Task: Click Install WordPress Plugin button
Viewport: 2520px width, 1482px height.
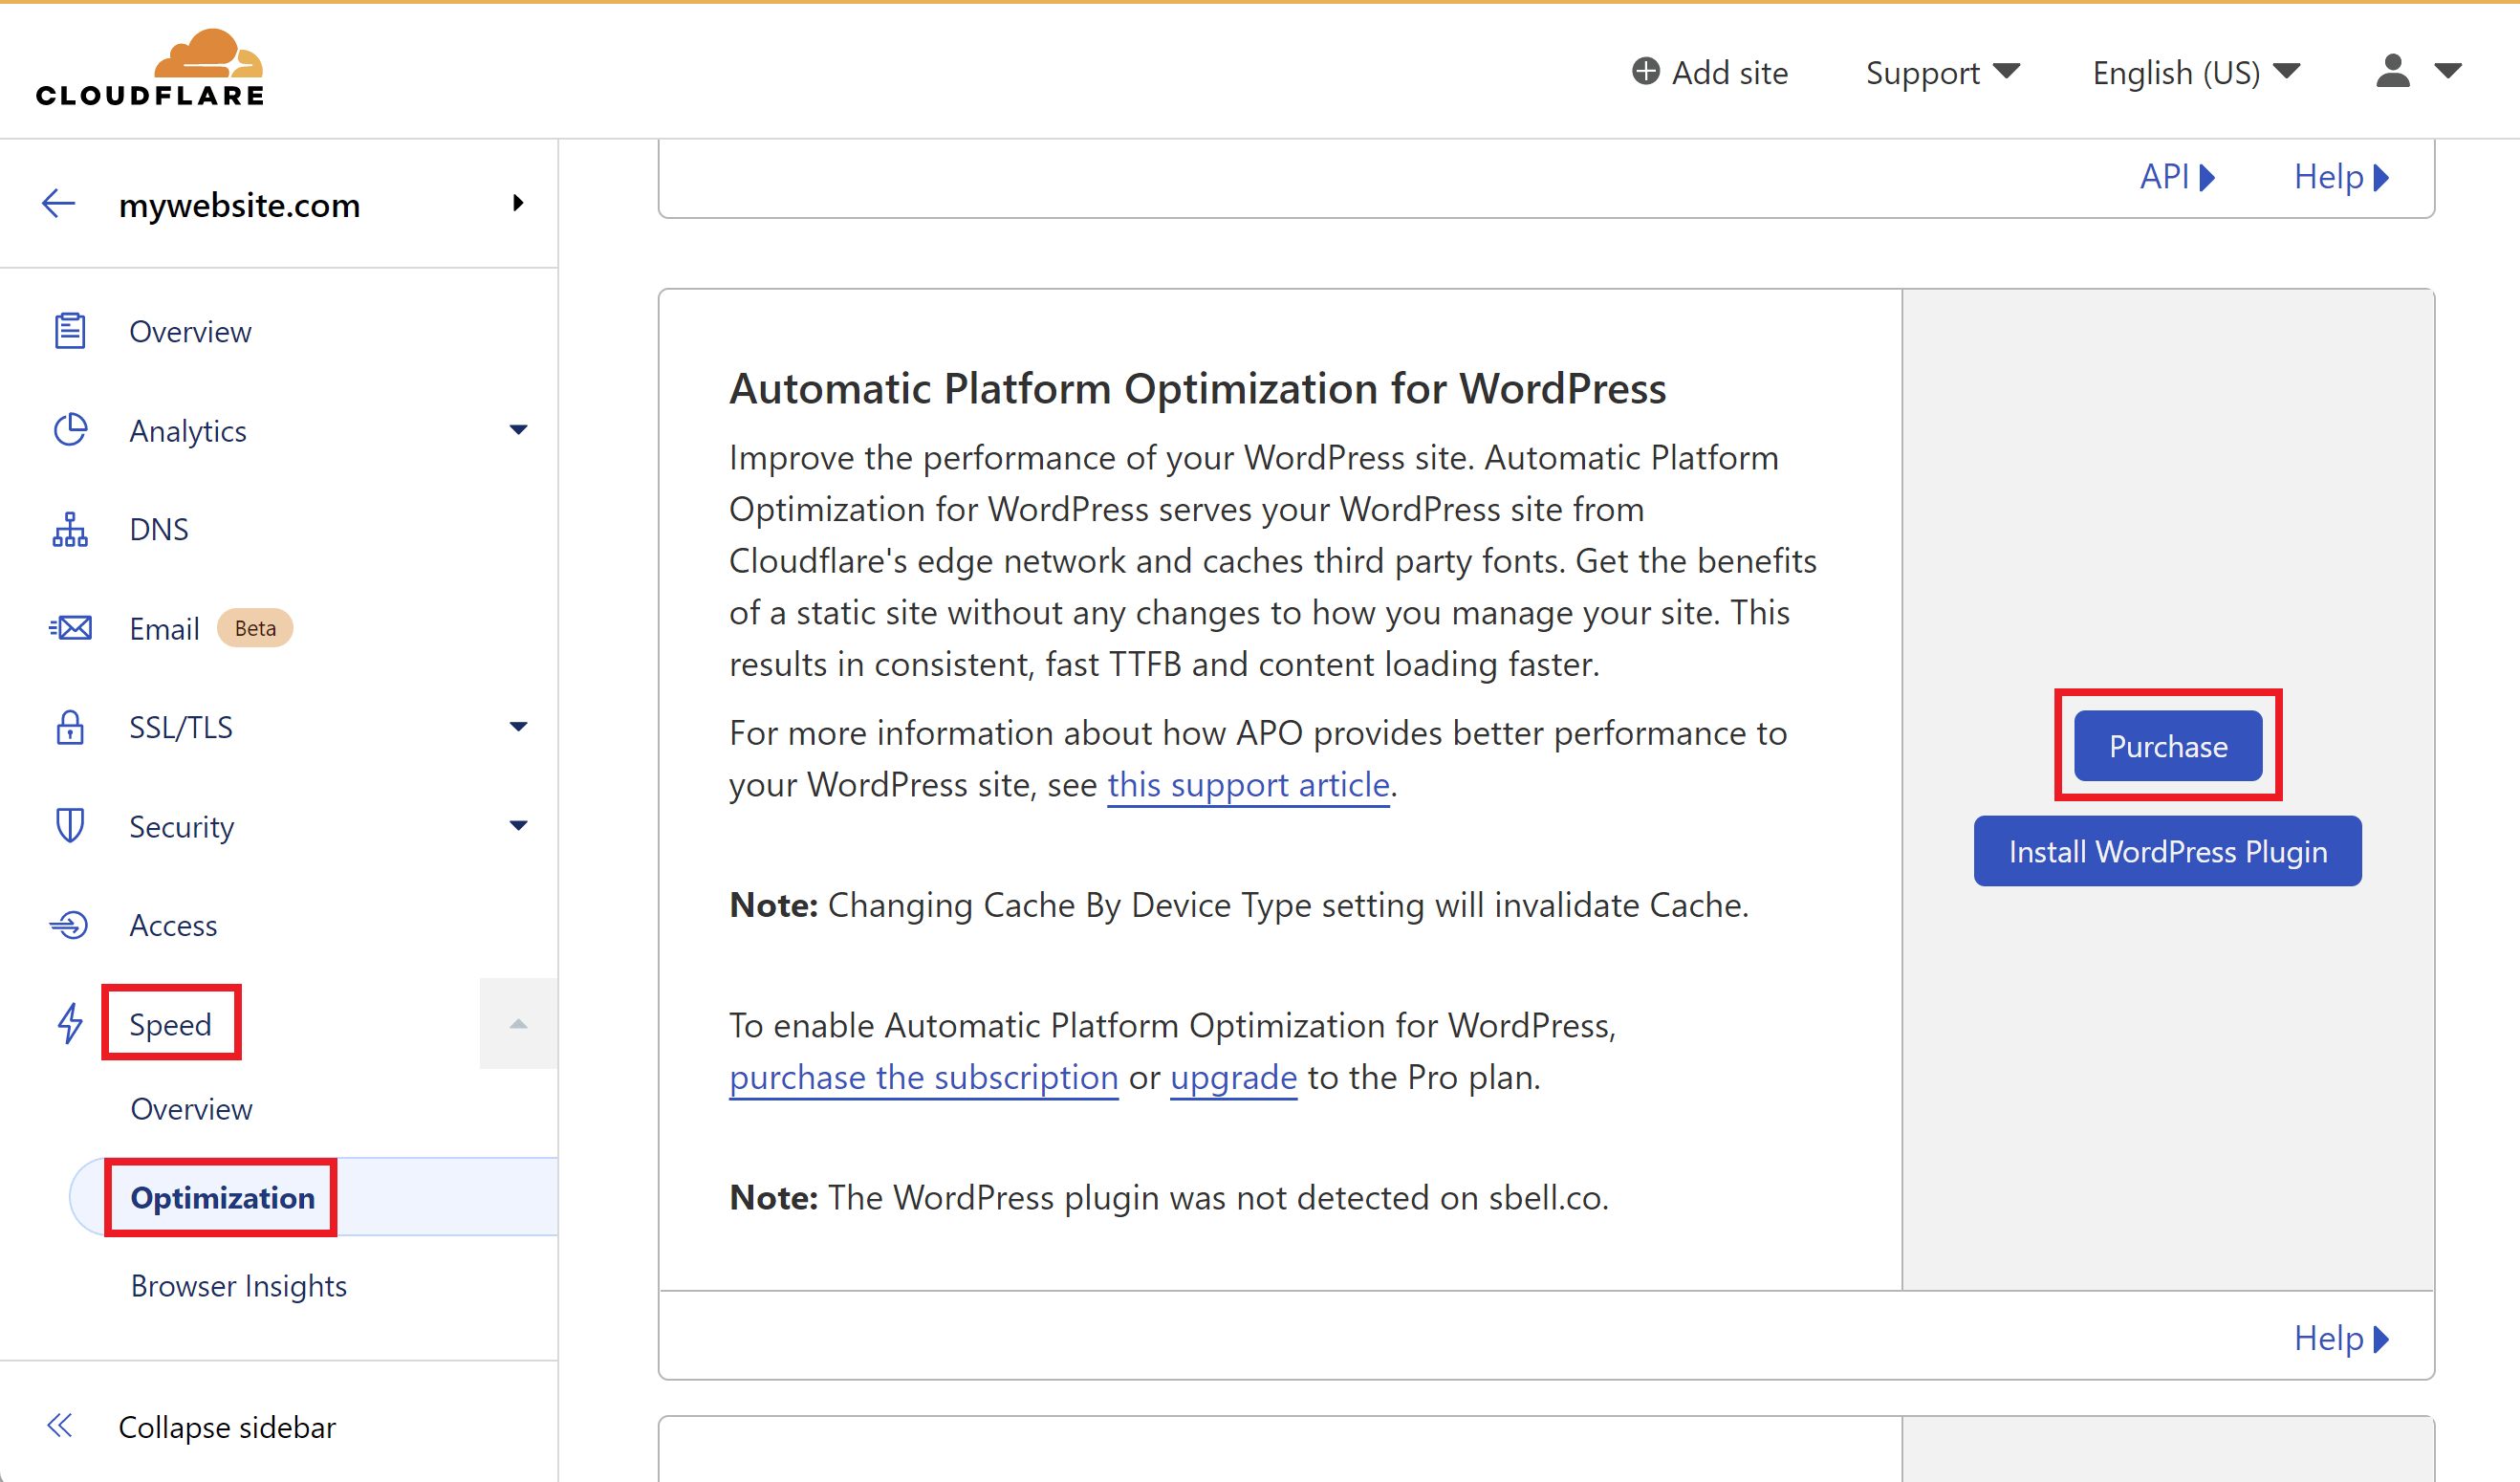Action: point(2167,850)
